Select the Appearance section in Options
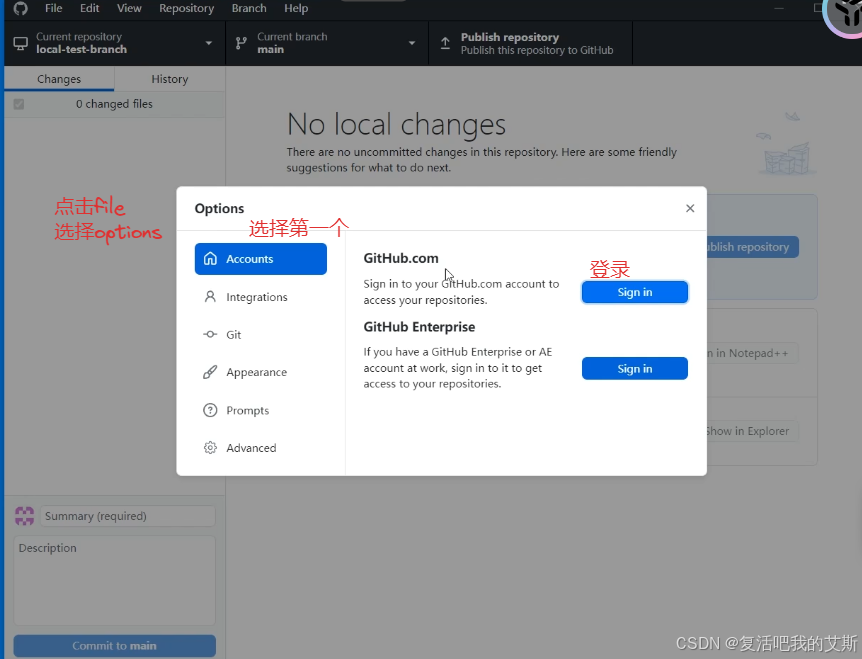The height and width of the screenshot is (659, 862). (x=261, y=372)
